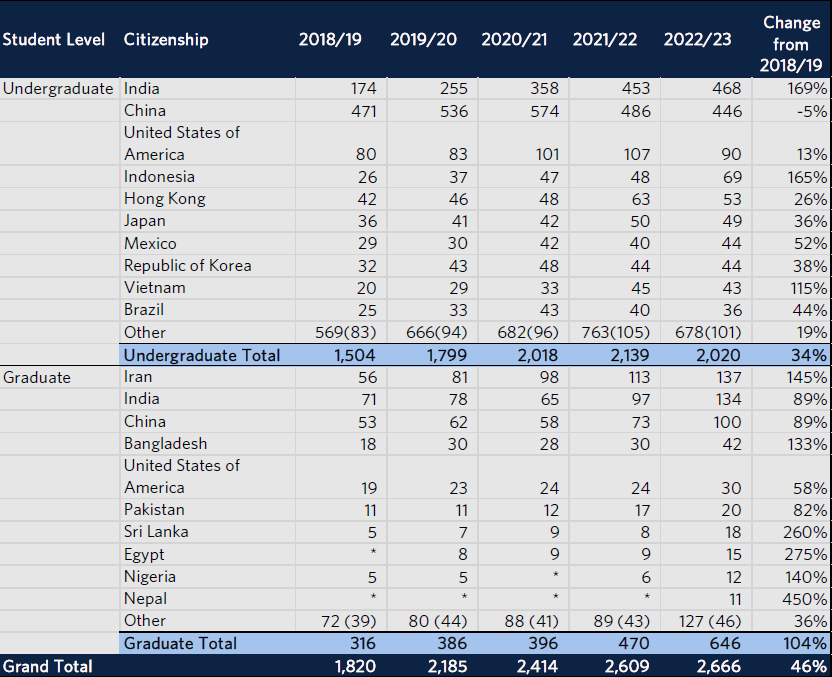
Task: Select Grand Total value 1,820
Action: [x=355, y=666]
